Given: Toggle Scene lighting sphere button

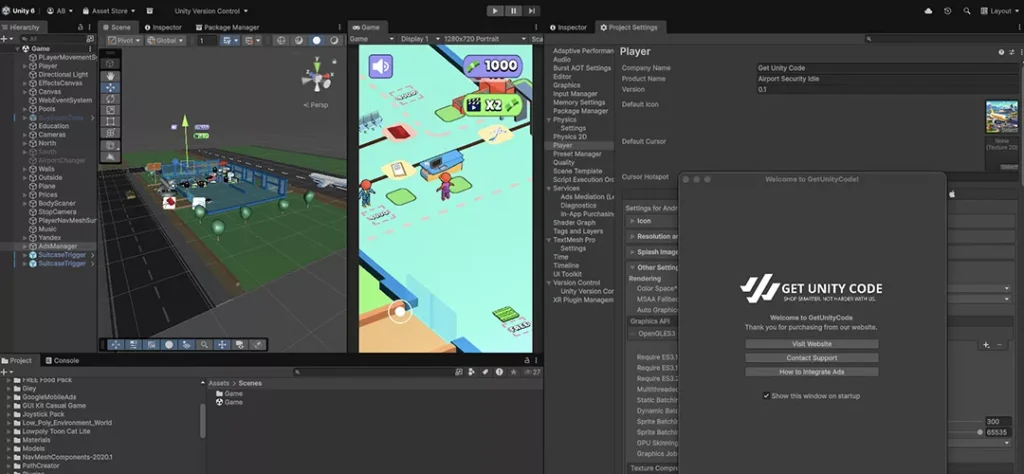Looking at the screenshot, I should point(317,40).
